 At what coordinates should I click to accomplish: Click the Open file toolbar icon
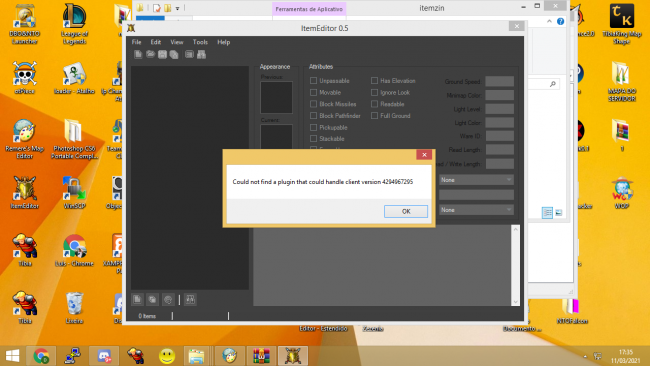[x=150, y=54]
